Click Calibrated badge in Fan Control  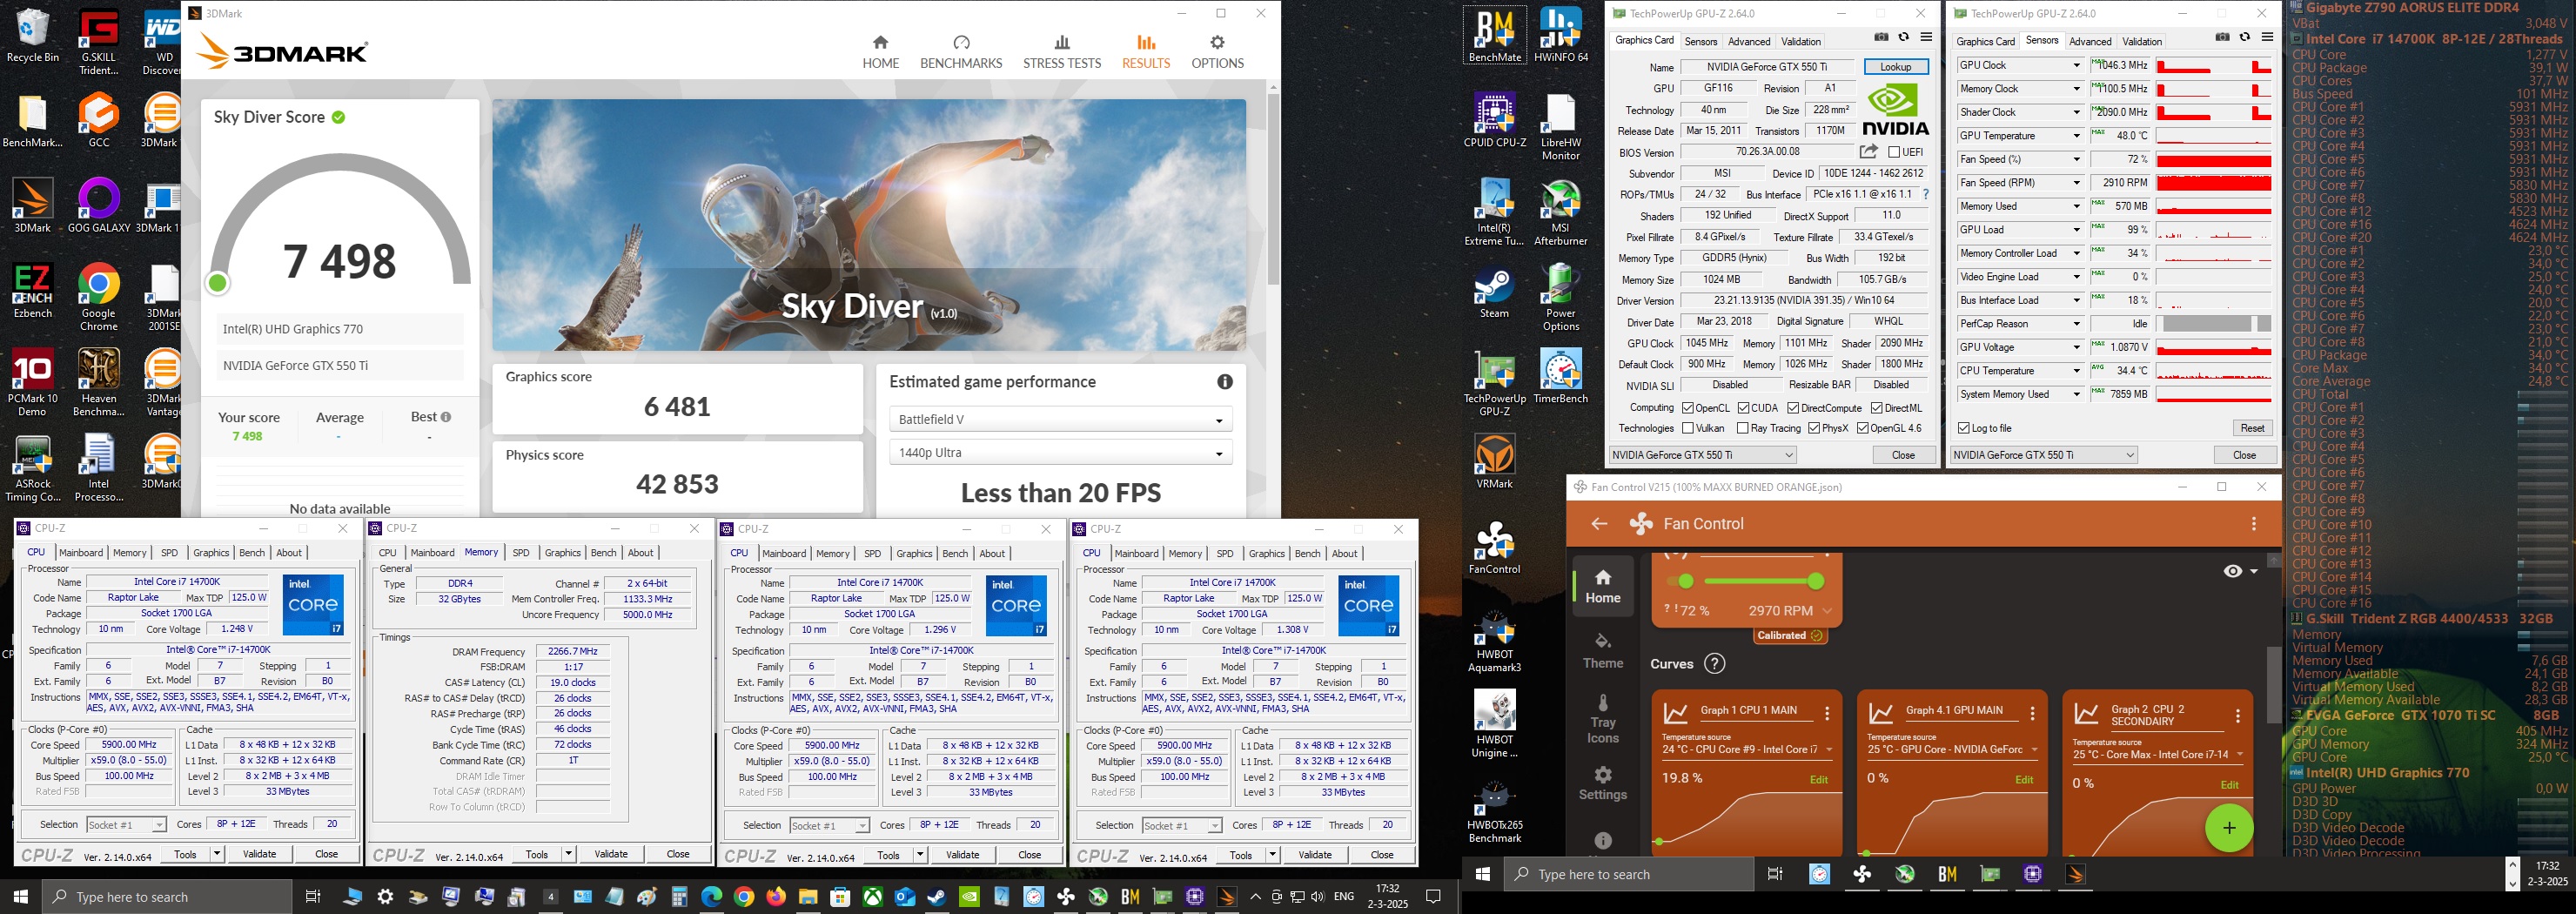(x=1790, y=636)
